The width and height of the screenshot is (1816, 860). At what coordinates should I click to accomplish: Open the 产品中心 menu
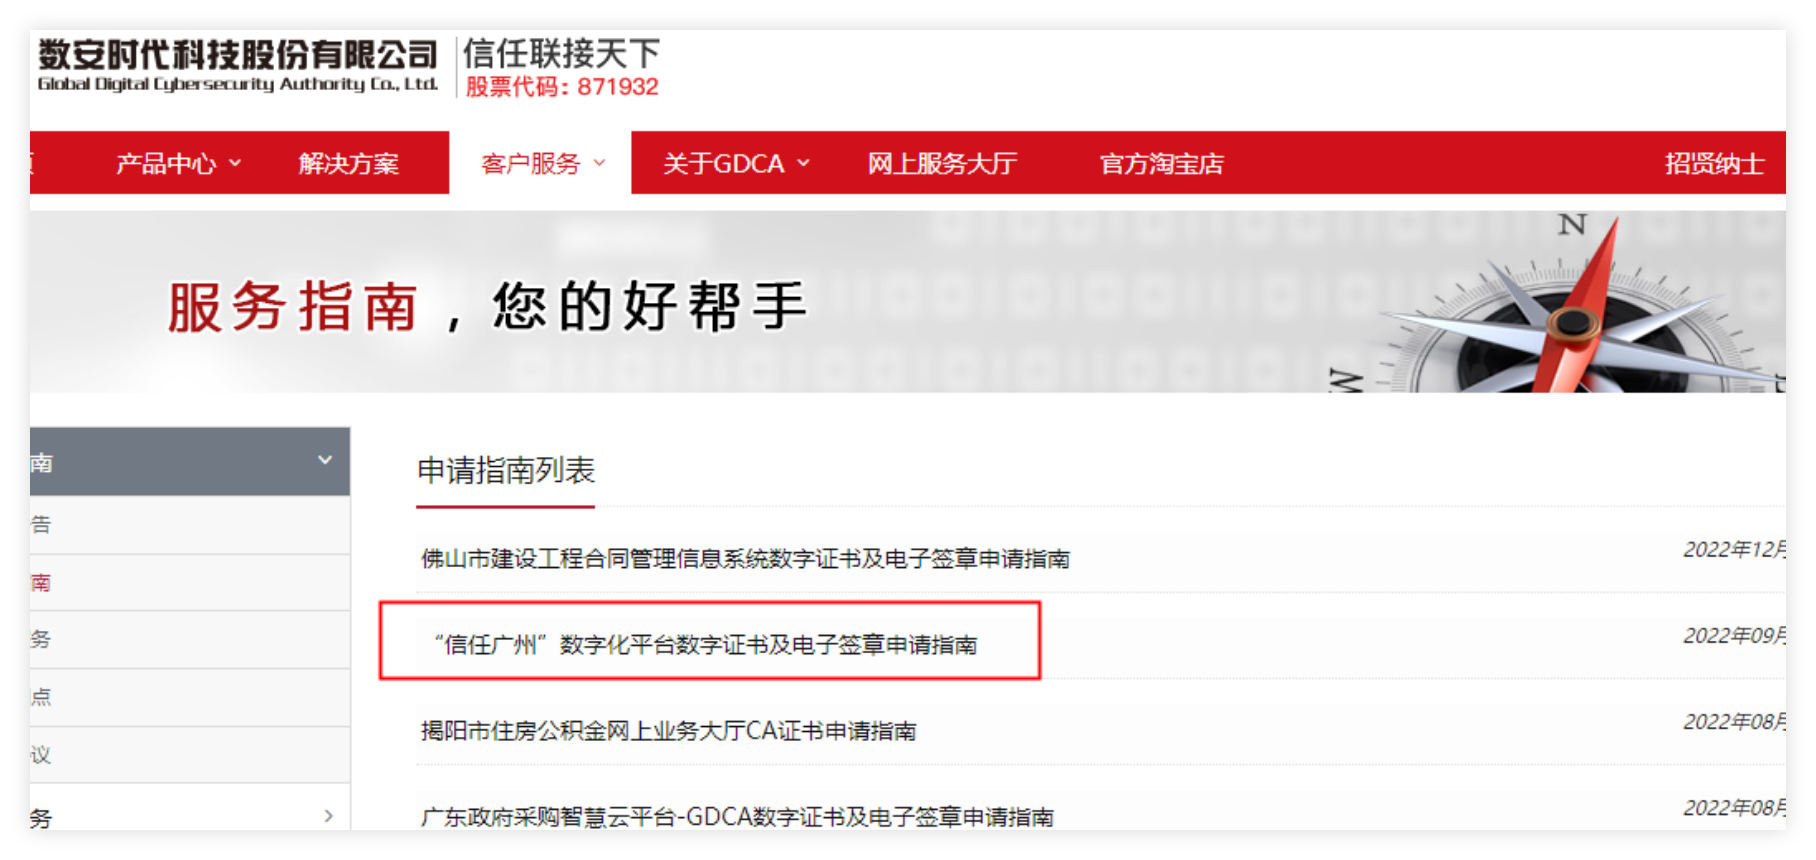point(166,163)
